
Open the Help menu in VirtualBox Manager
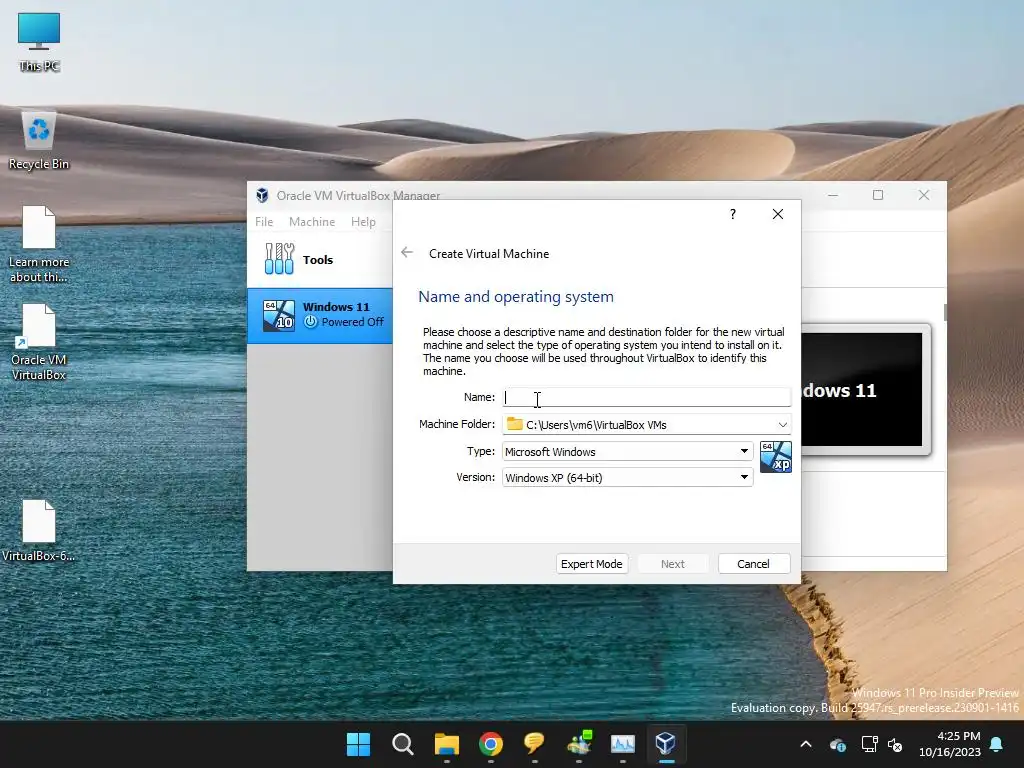click(363, 221)
